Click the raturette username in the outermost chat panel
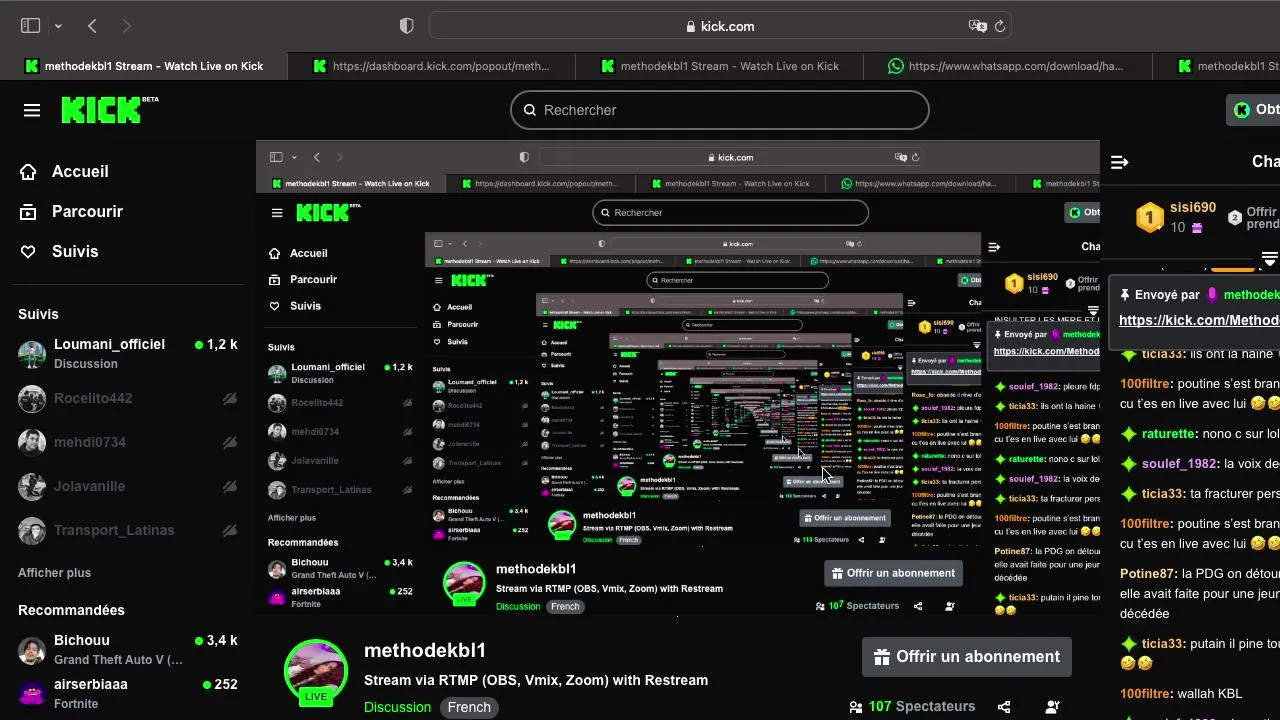This screenshot has width=1280, height=720. tap(1169, 434)
